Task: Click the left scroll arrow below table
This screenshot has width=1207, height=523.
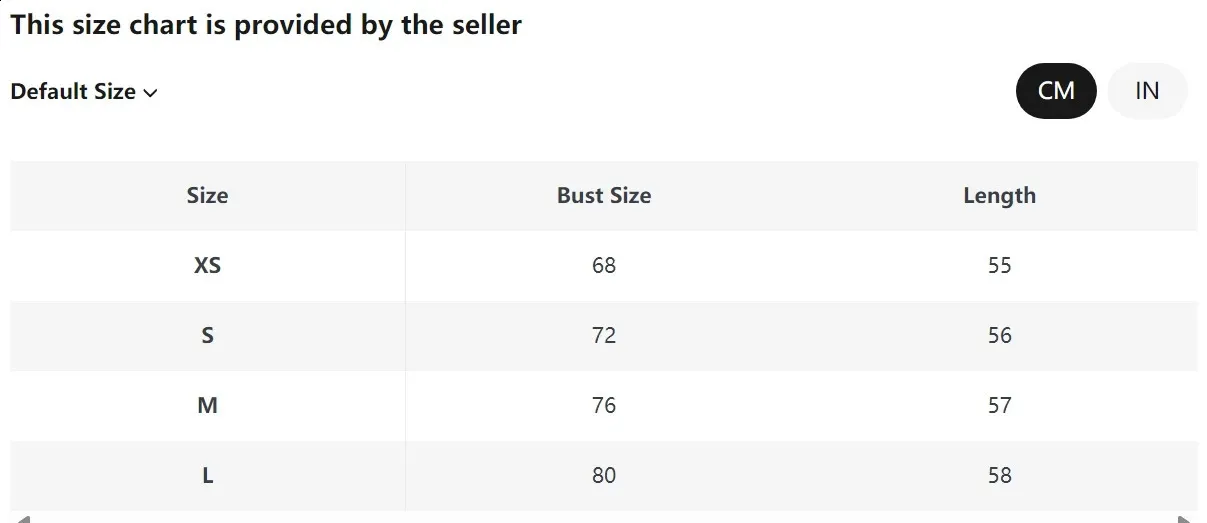Action: point(23,518)
